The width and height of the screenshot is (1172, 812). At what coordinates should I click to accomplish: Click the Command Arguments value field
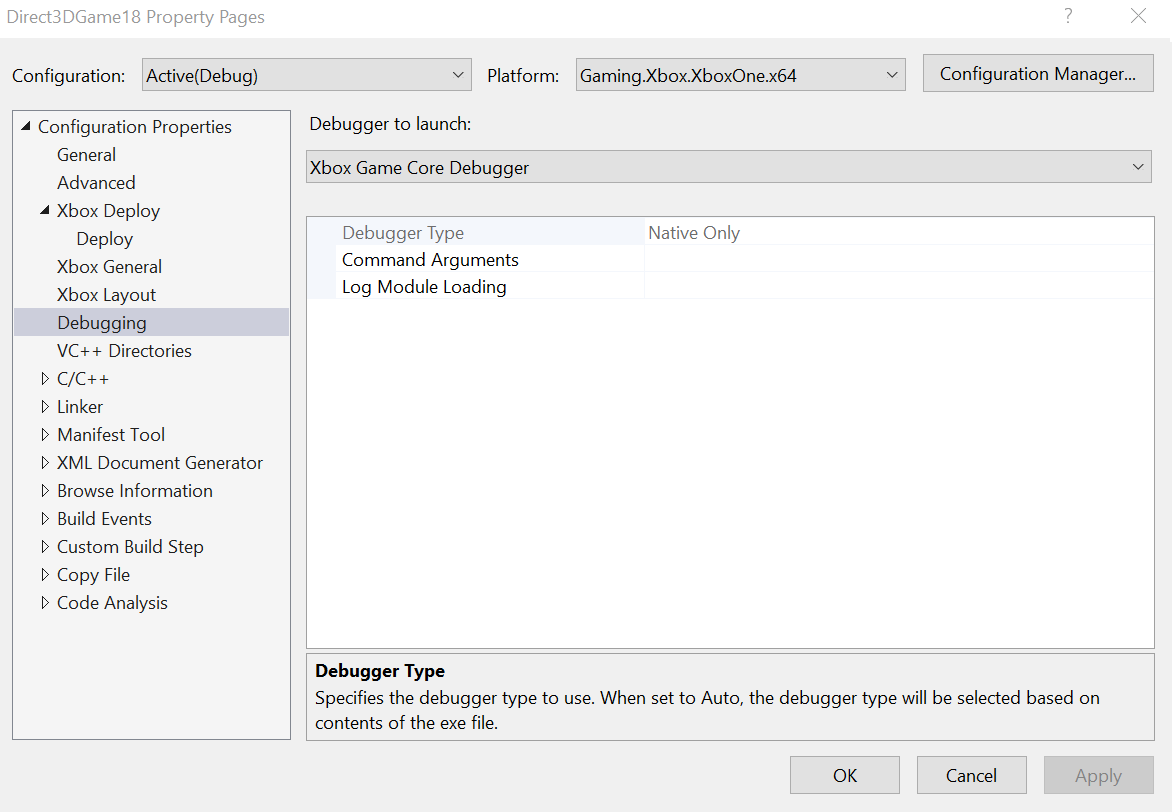point(898,259)
